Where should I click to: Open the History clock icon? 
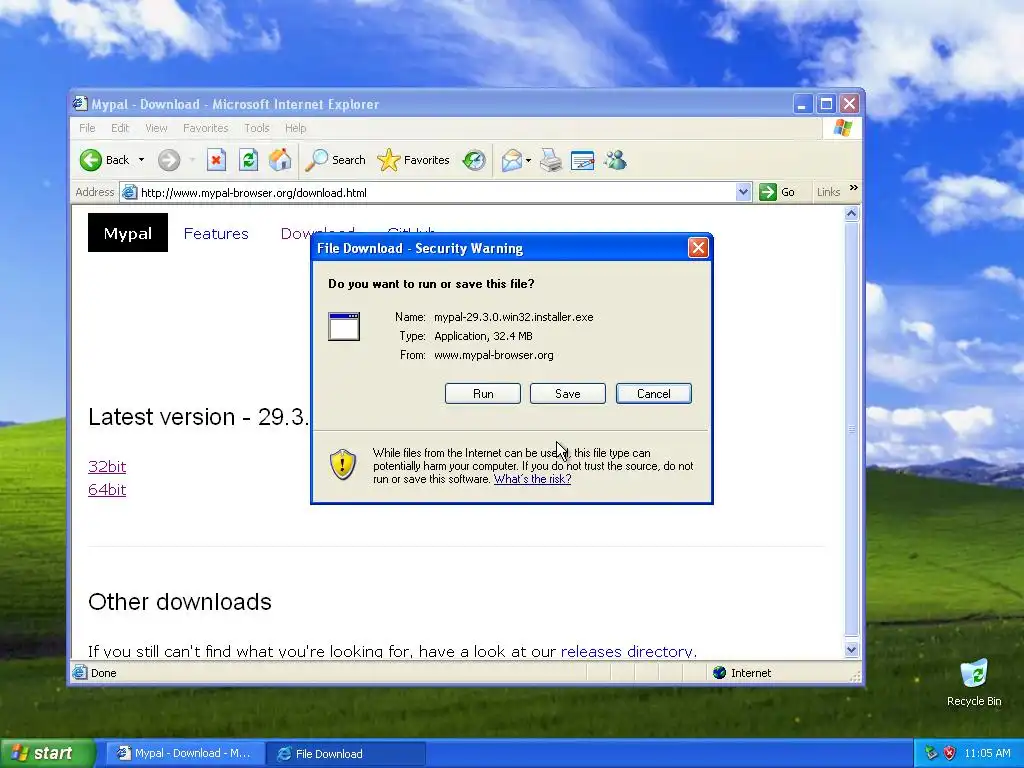point(474,160)
